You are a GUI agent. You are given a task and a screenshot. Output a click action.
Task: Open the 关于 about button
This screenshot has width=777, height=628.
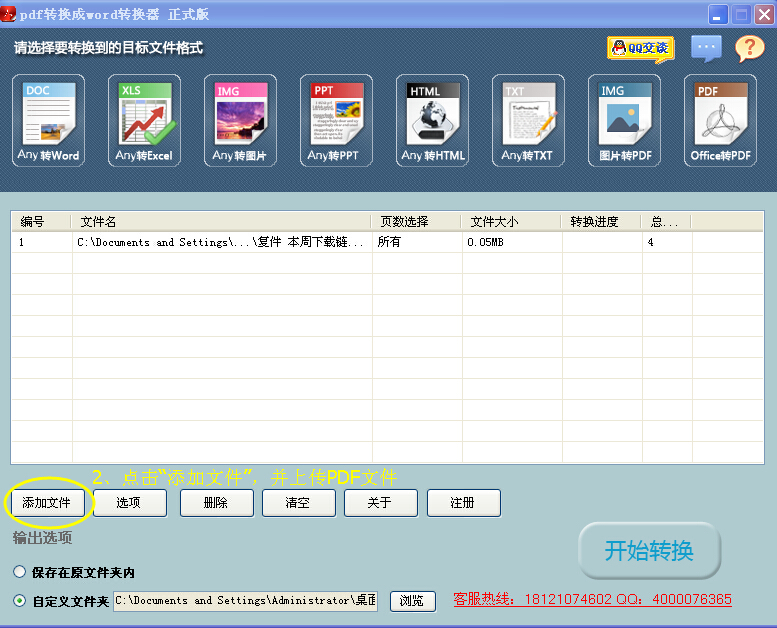pos(381,503)
